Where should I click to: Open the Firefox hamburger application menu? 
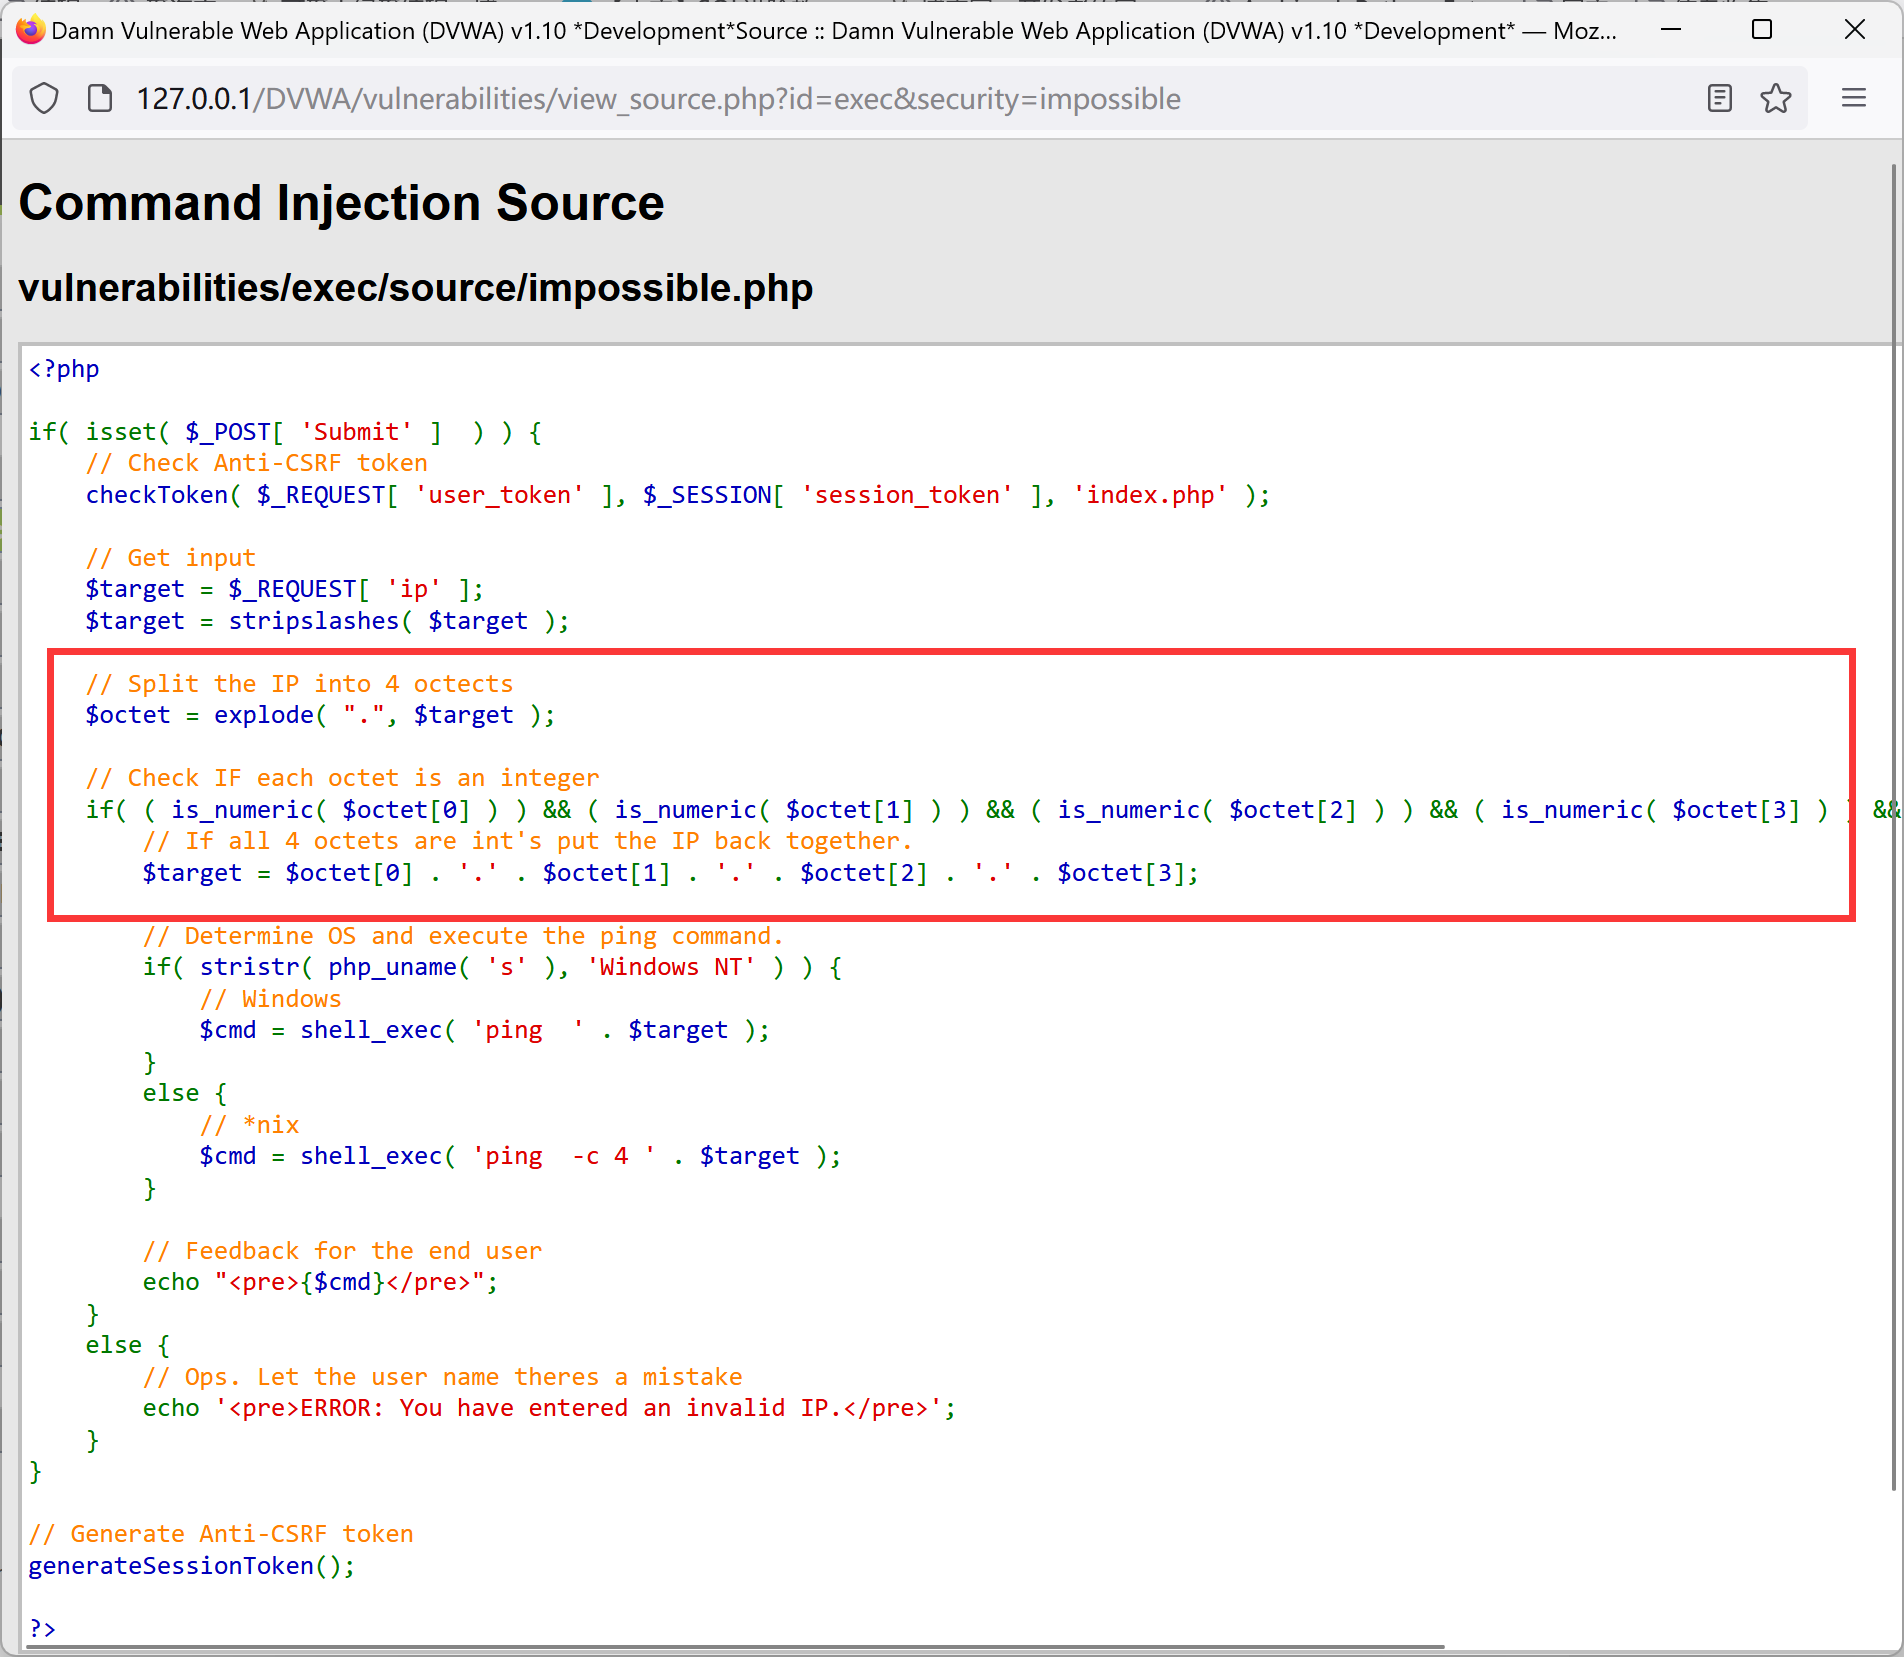click(1854, 98)
